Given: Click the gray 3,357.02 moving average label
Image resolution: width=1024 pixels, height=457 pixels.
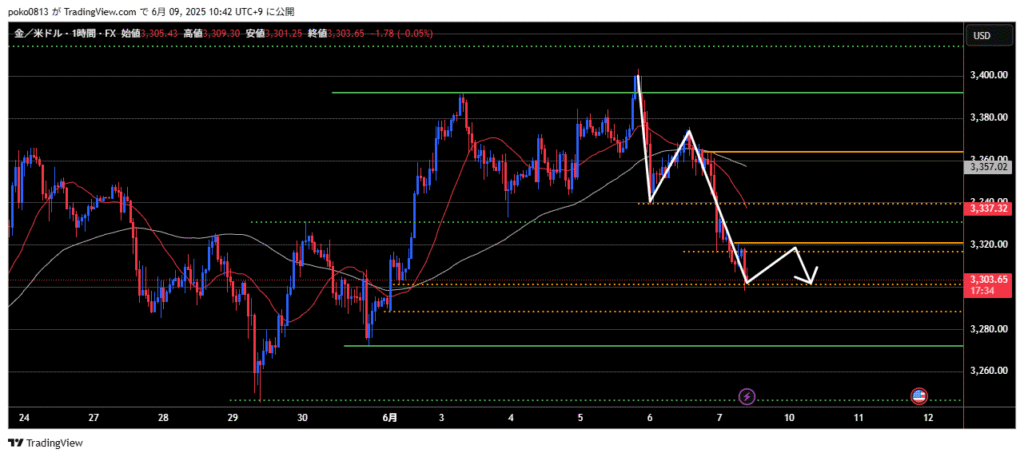Looking at the screenshot, I should click(986, 168).
